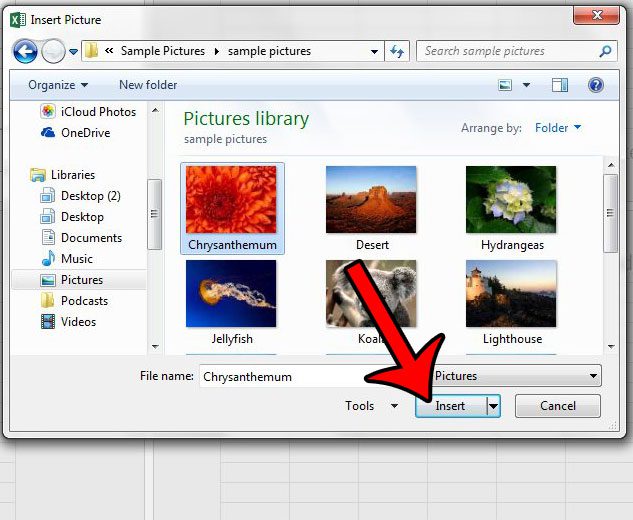Click the Insert button
633x520 pixels.
(x=451, y=406)
